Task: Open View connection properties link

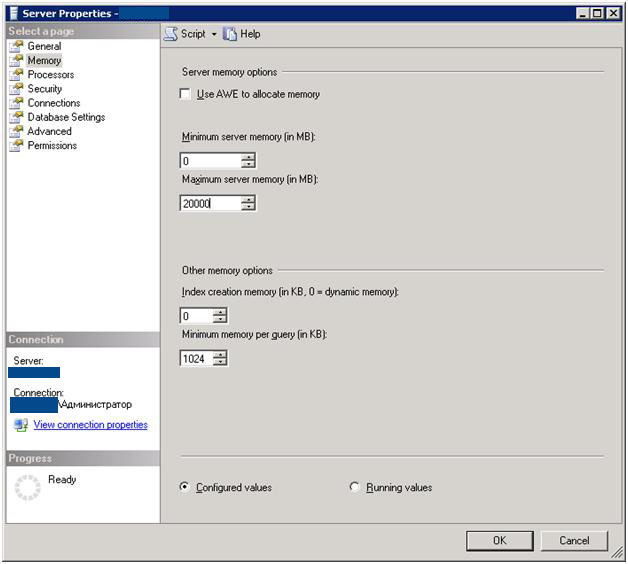Action: click(x=90, y=425)
